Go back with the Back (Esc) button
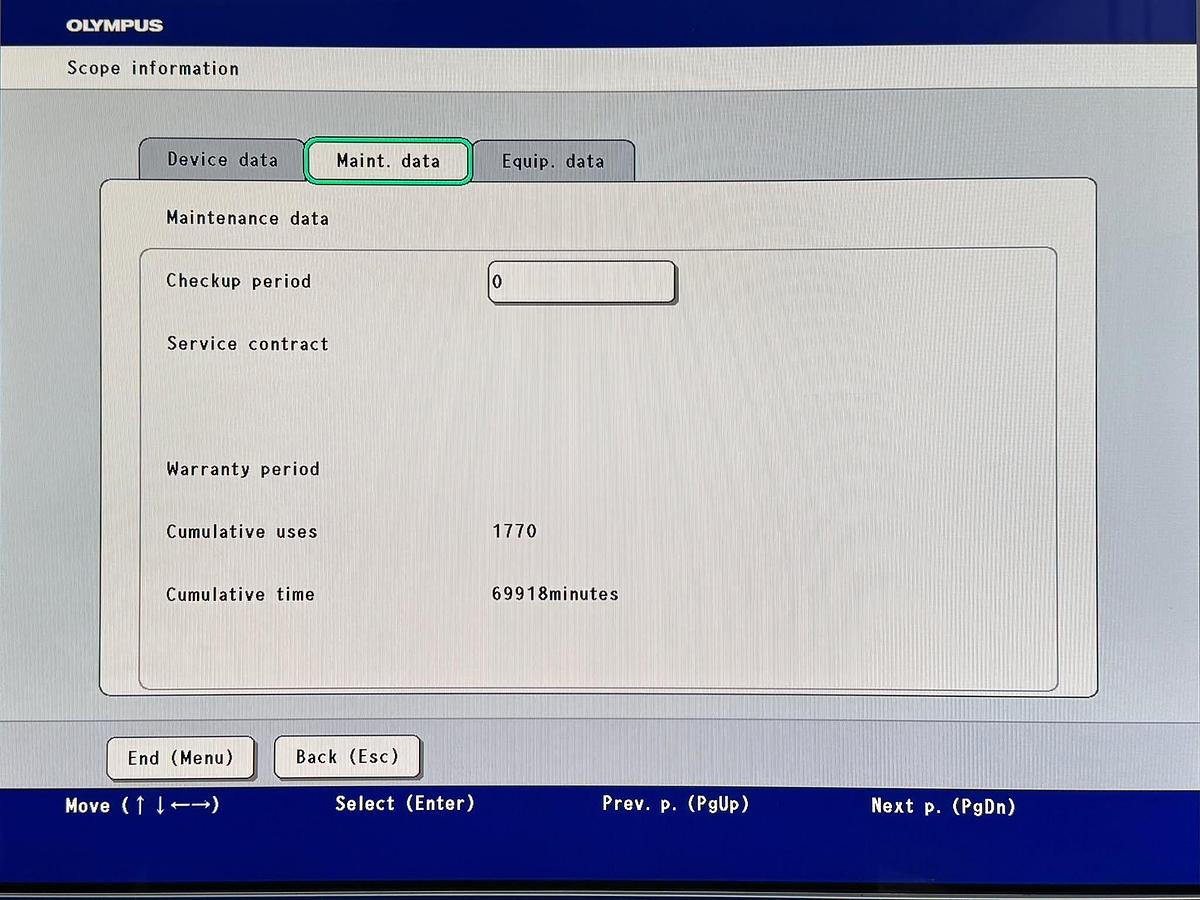1200x900 pixels. point(347,757)
